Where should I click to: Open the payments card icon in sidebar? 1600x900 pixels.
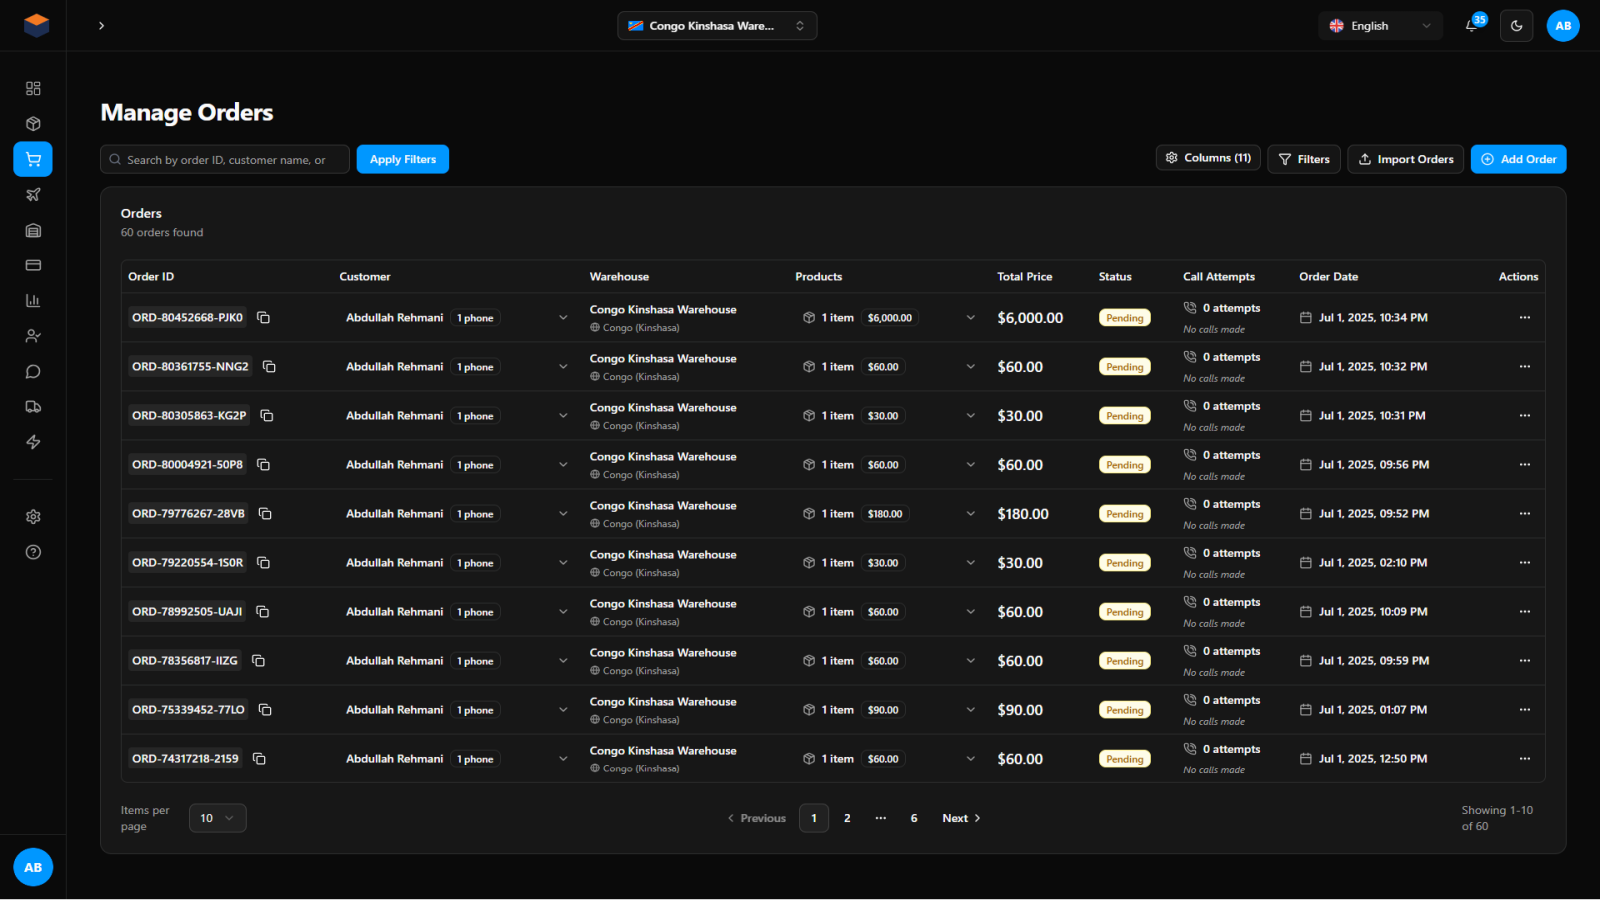point(33,265)
